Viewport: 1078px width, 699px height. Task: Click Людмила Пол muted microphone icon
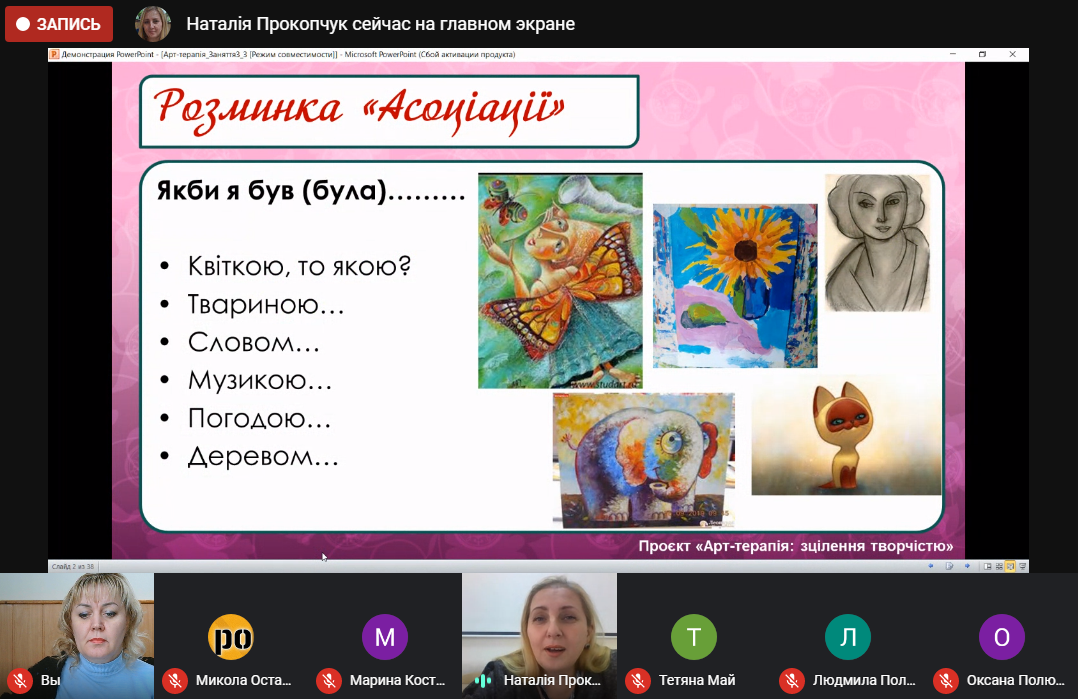pyautogui.click(x=791, y=681)
